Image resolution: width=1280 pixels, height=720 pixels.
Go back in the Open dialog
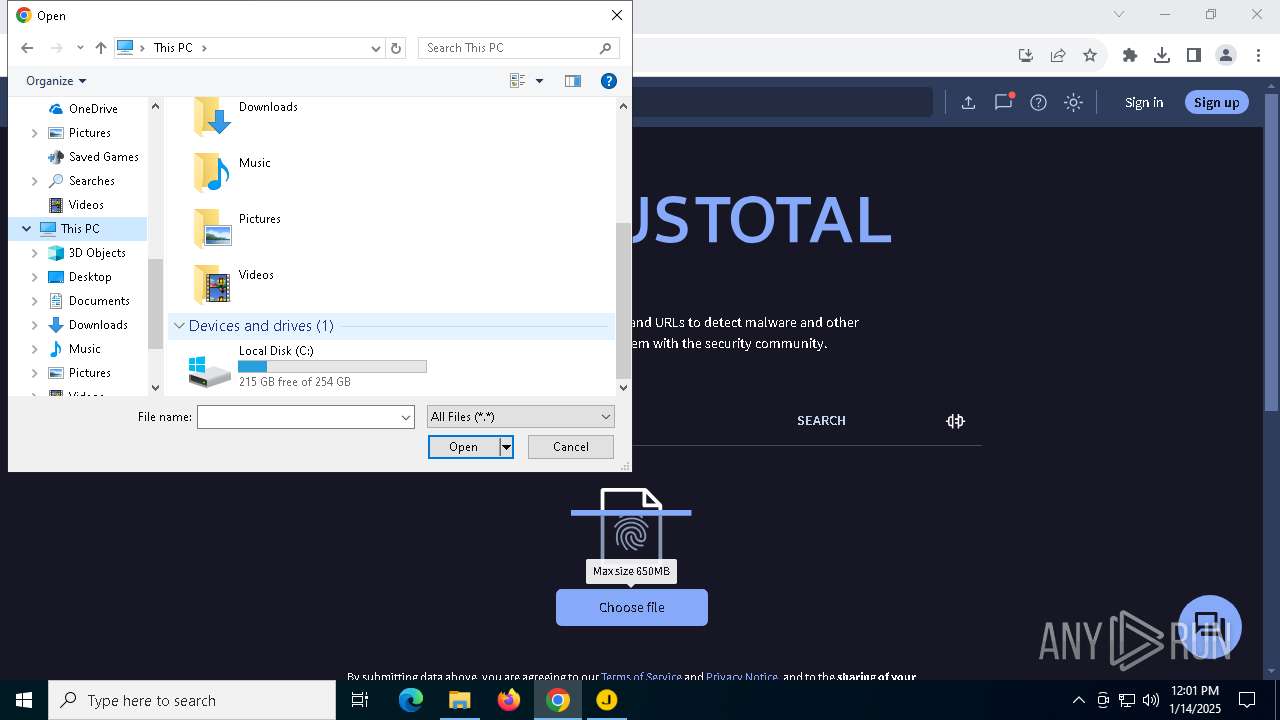point(27,48)
